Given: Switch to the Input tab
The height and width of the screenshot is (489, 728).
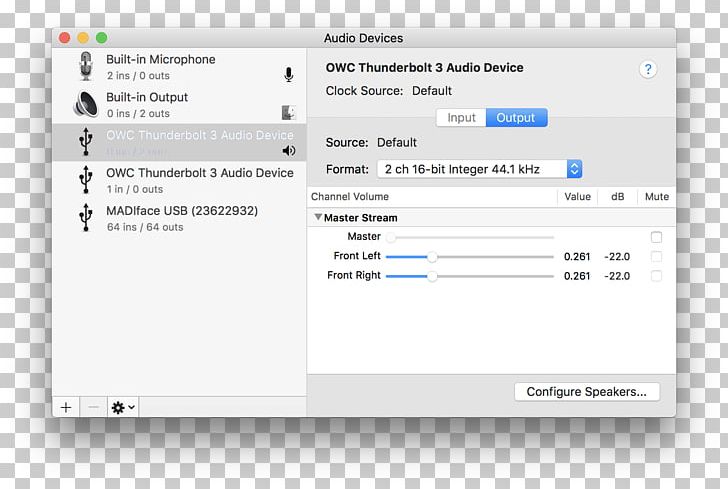Looking at the screenshot, I should click(x=461, y=117).
